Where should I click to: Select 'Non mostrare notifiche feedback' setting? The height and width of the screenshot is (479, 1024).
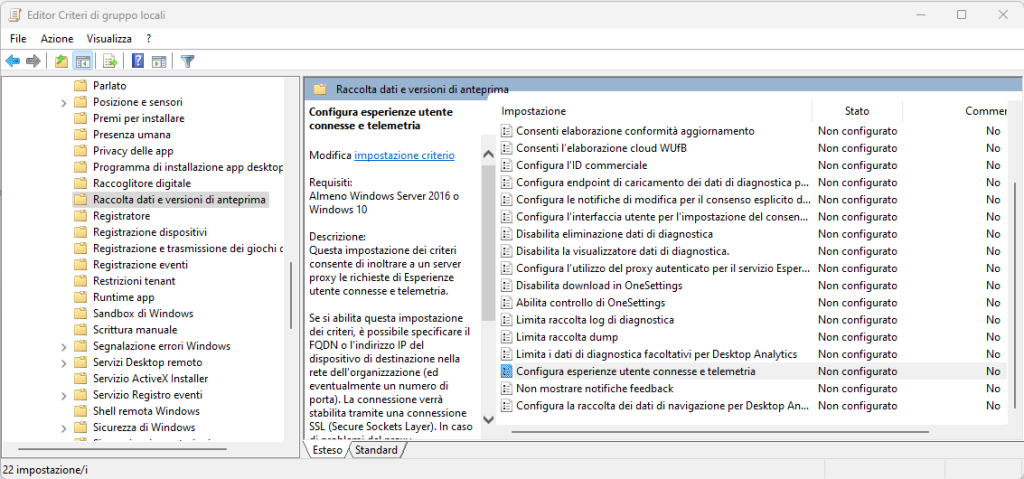pos(594,388)
